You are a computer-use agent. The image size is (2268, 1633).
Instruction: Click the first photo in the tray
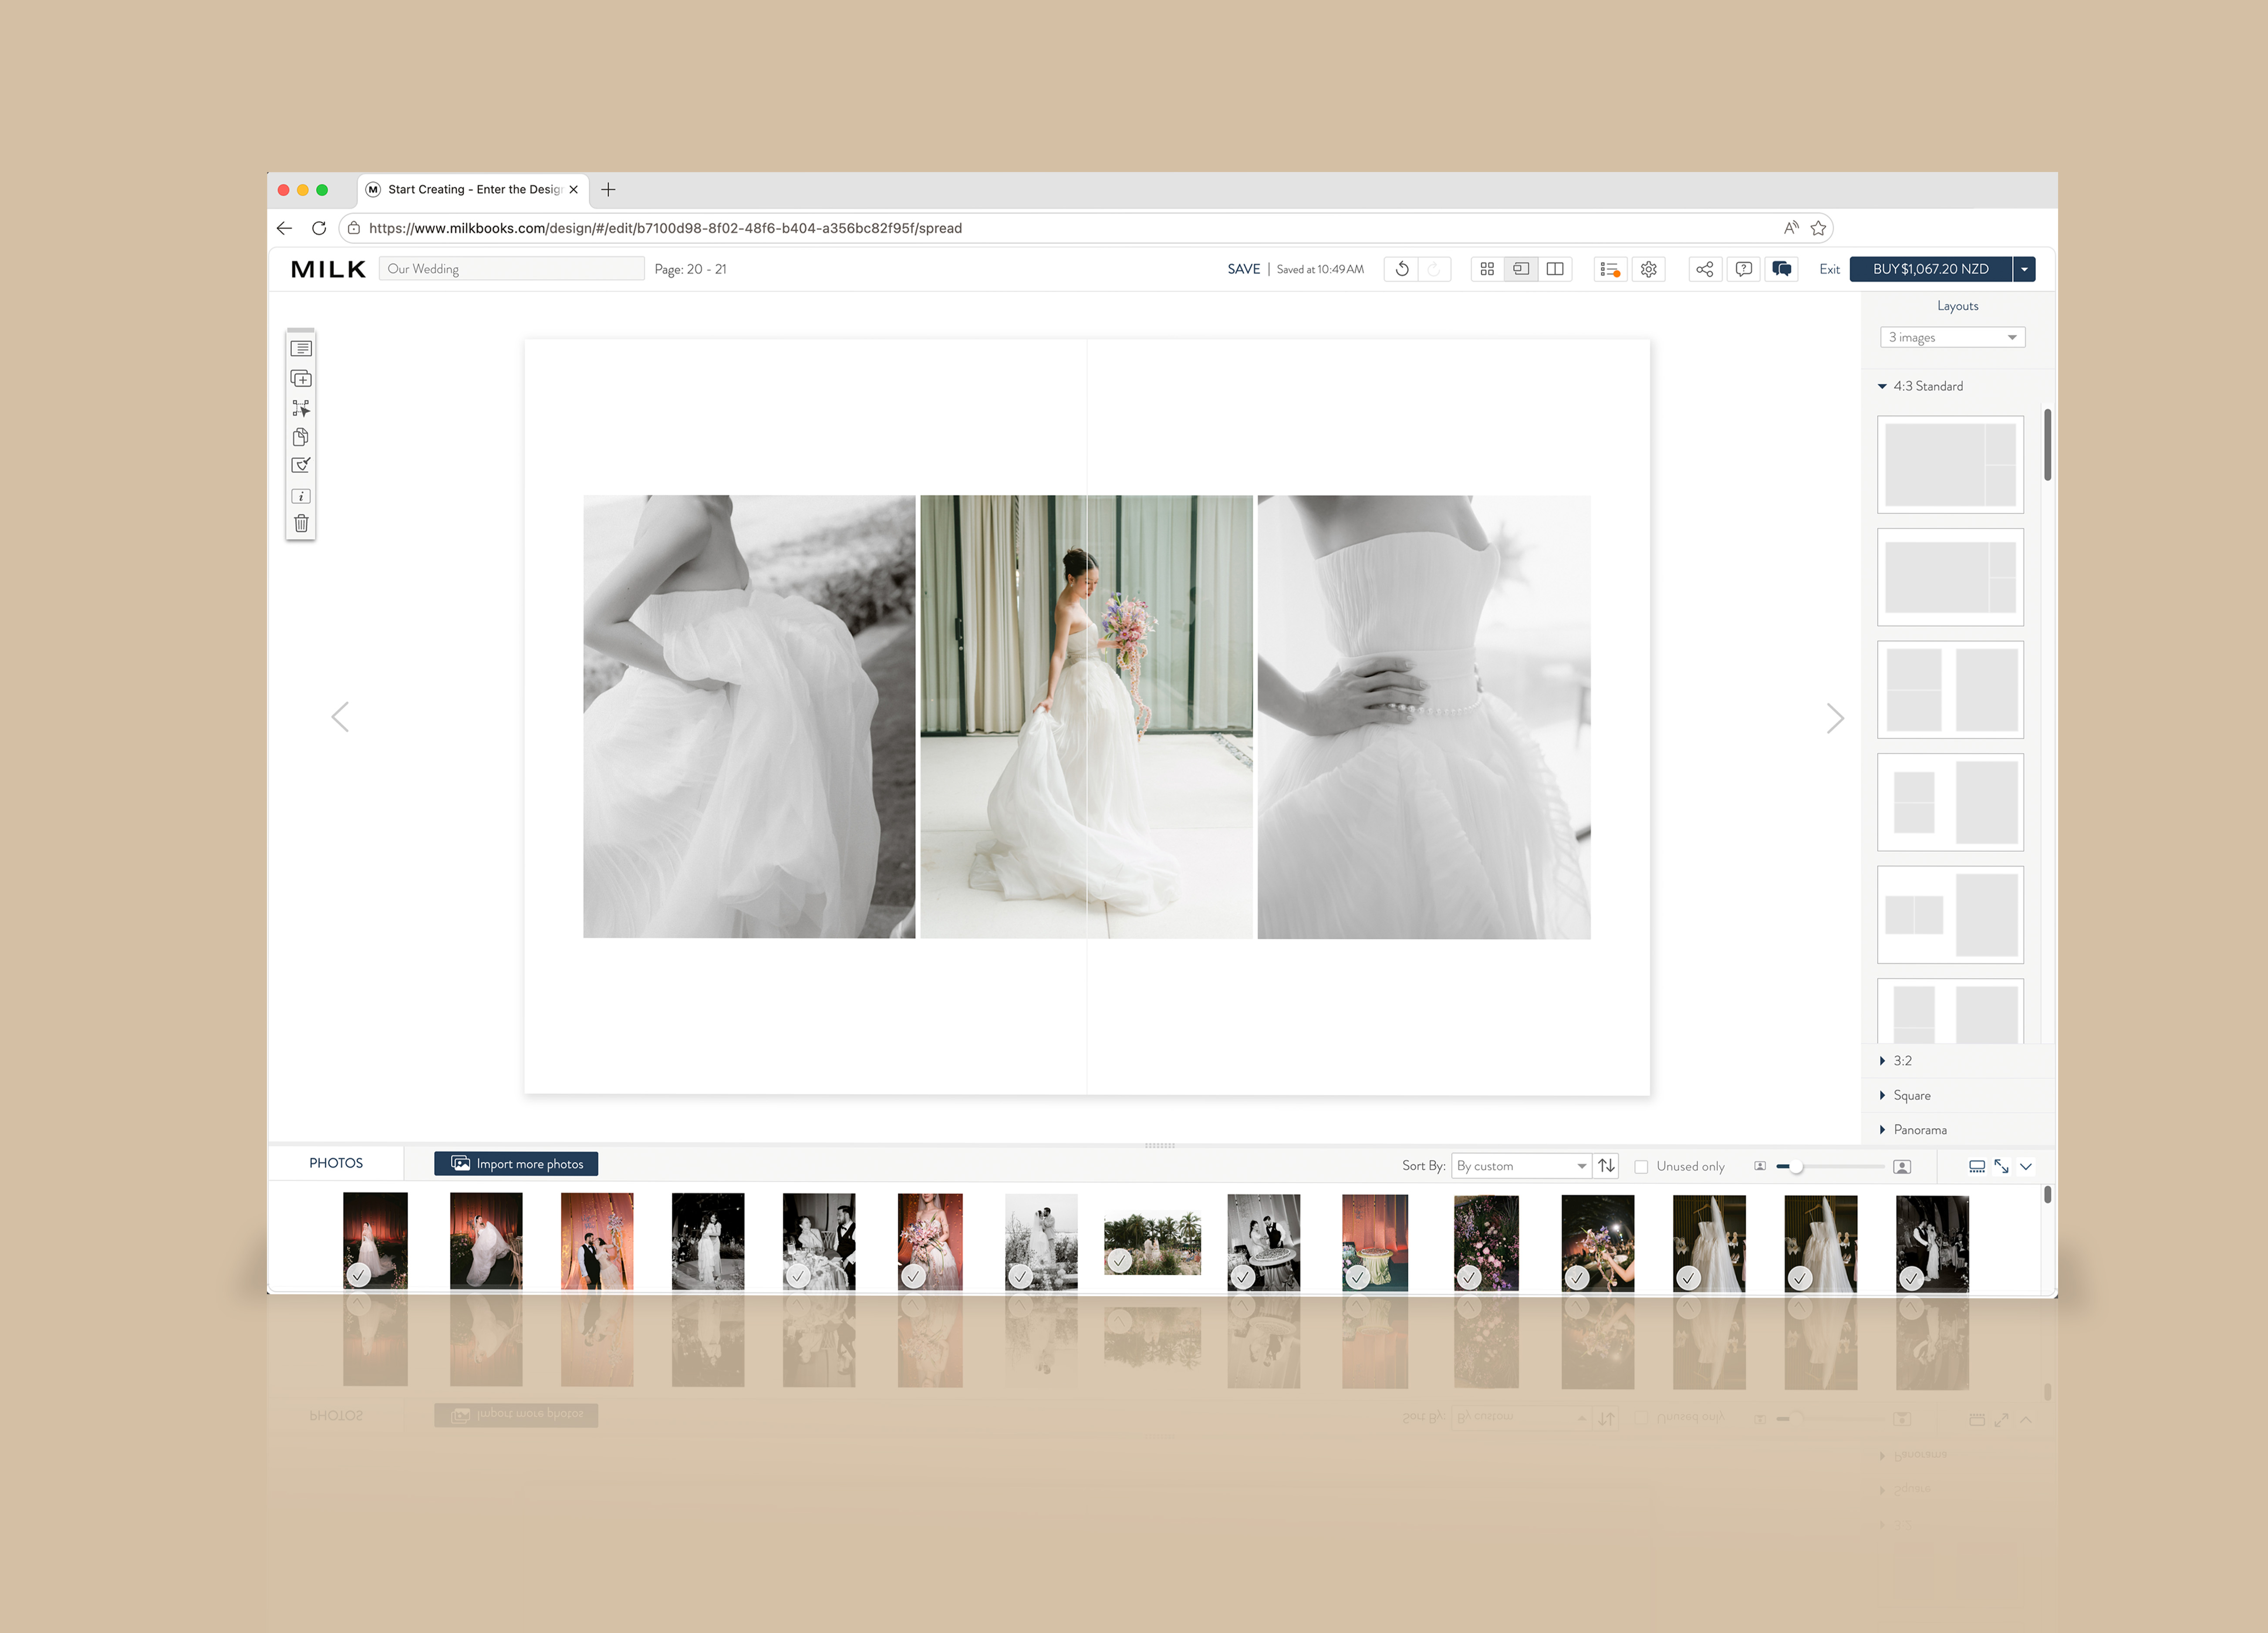375,1240
